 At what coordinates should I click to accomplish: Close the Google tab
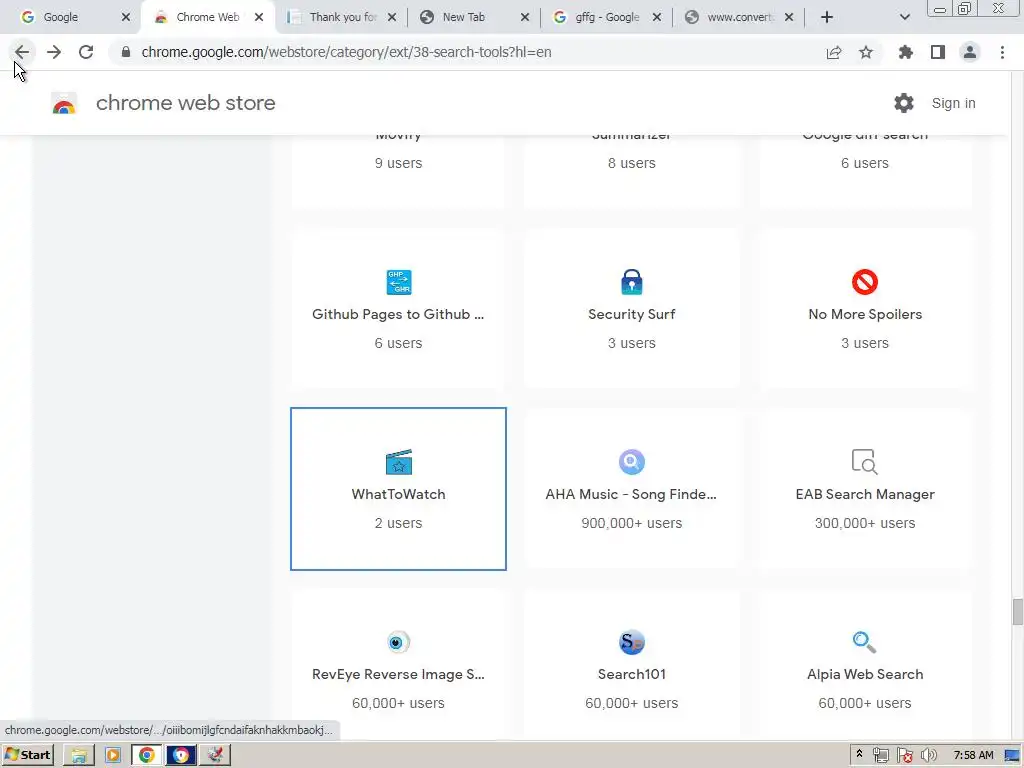pos(126,17)
